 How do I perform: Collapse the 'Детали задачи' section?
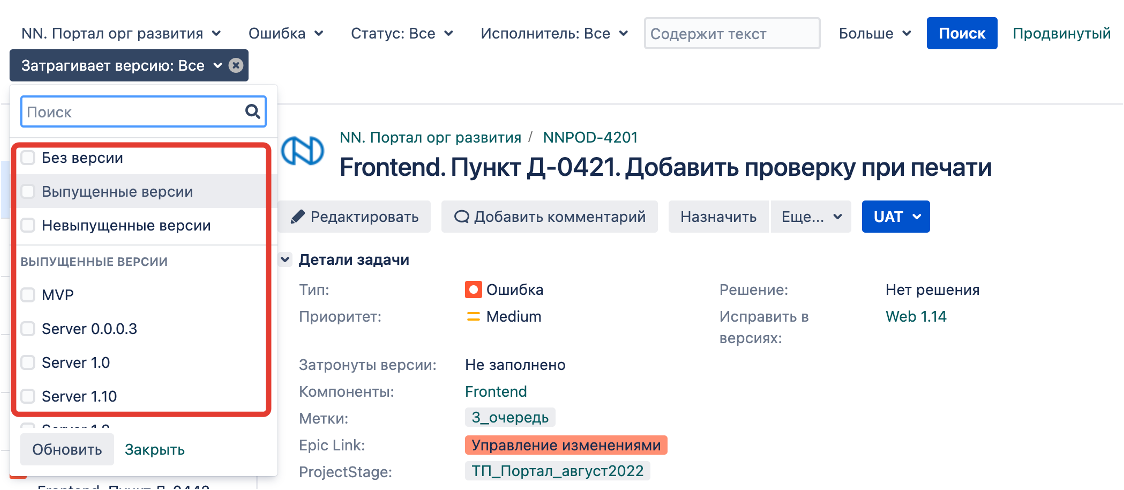pyautogui.click(x=286, y=260)
